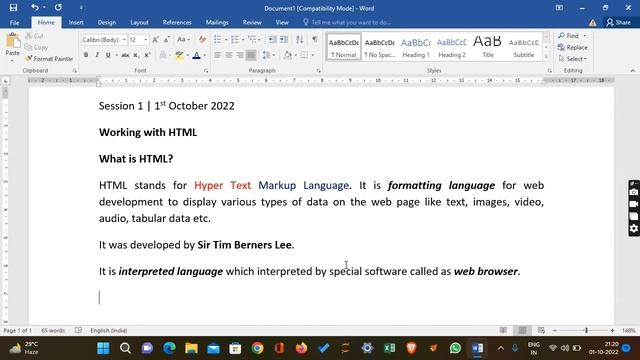
Task: Decrease paragraph indent
Action: (x=272, y=40)
